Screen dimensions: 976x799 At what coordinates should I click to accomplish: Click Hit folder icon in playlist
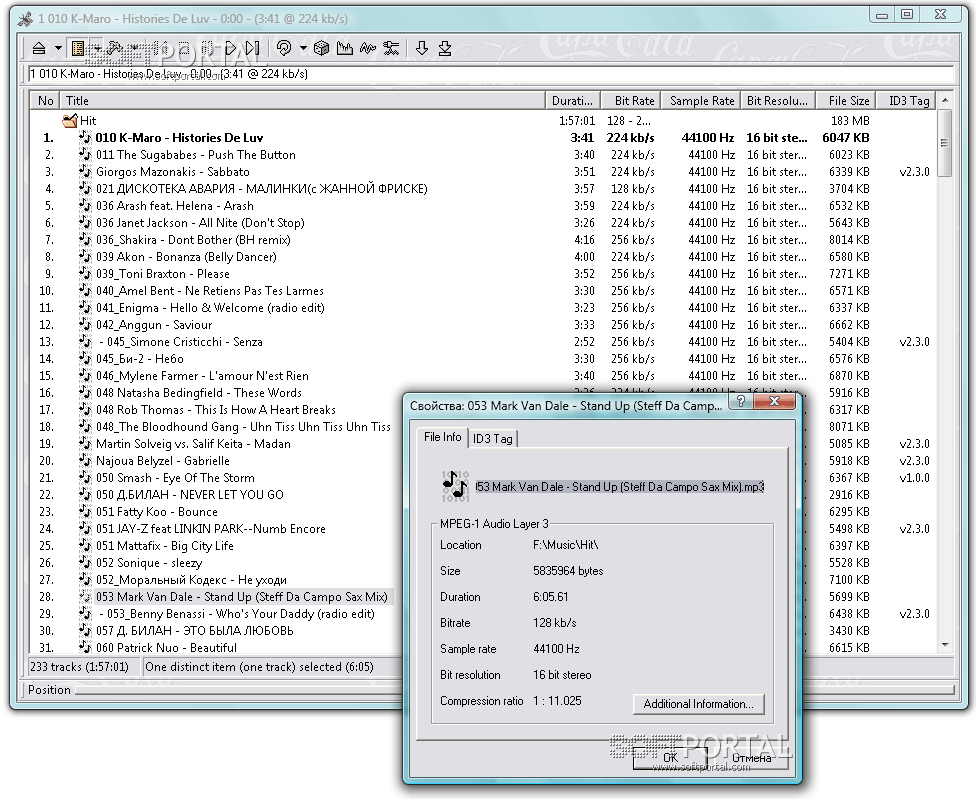pyautogui.click(x=70, y=120)
